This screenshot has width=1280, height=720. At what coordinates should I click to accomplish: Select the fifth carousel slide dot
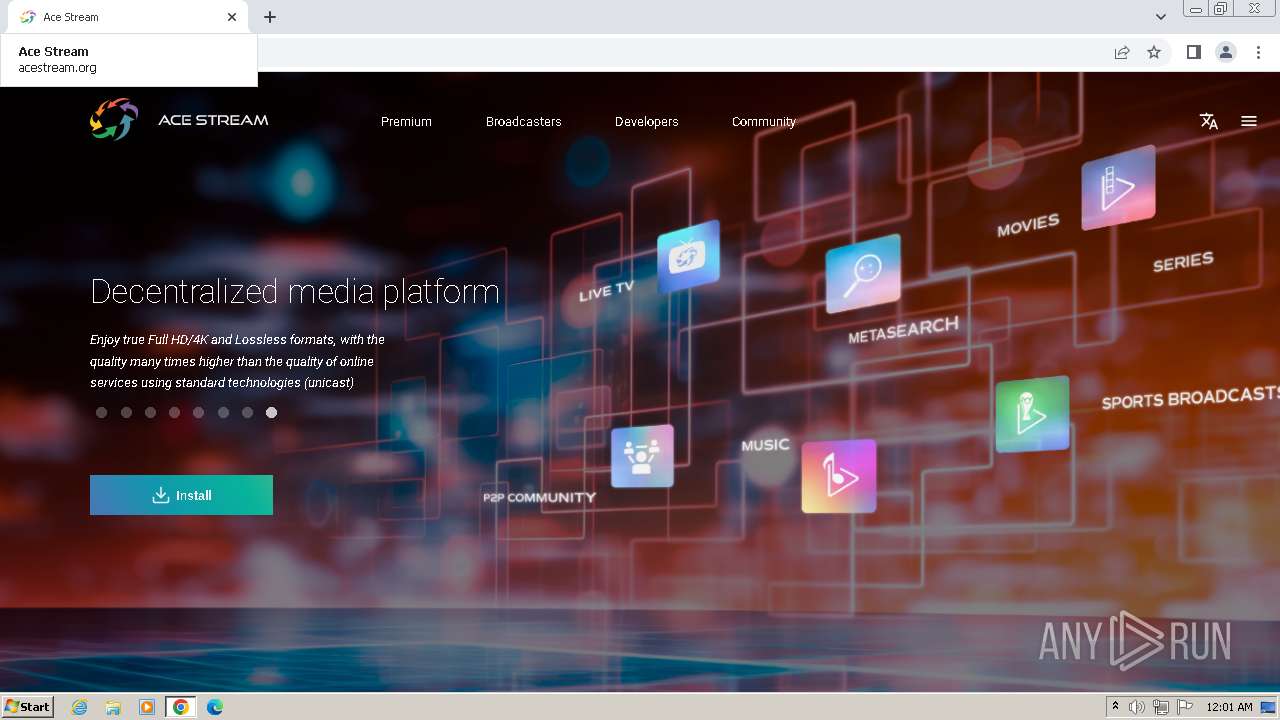tap(199, 412)
